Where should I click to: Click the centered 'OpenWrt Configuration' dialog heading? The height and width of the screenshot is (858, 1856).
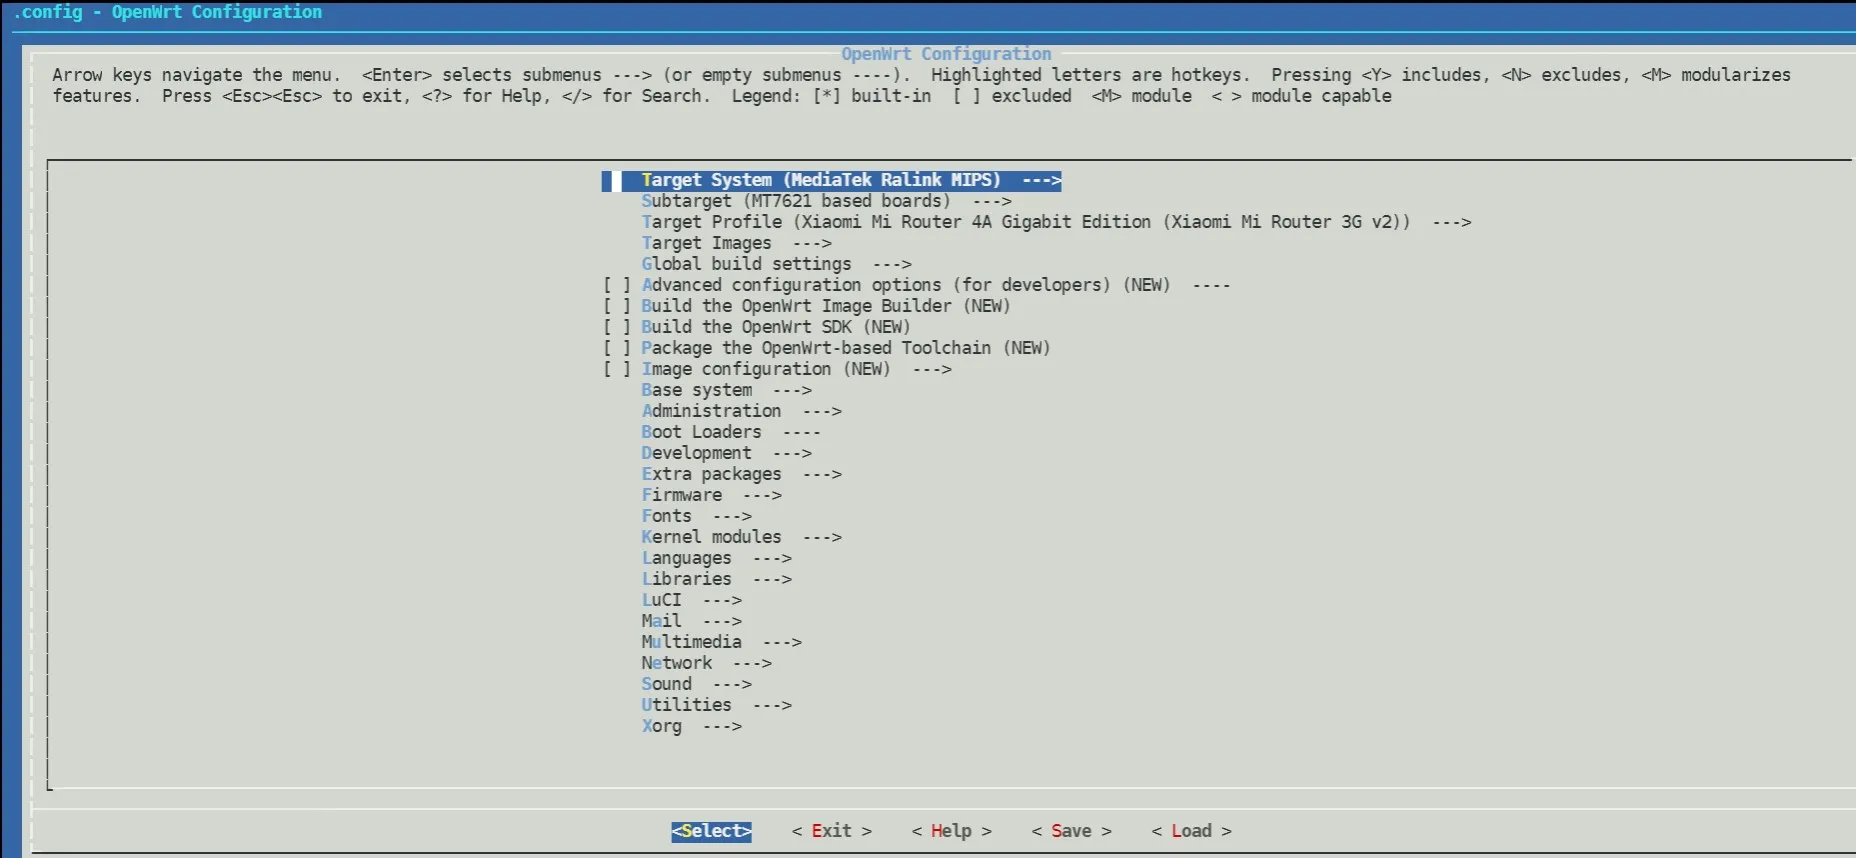(x=946, y=54)
